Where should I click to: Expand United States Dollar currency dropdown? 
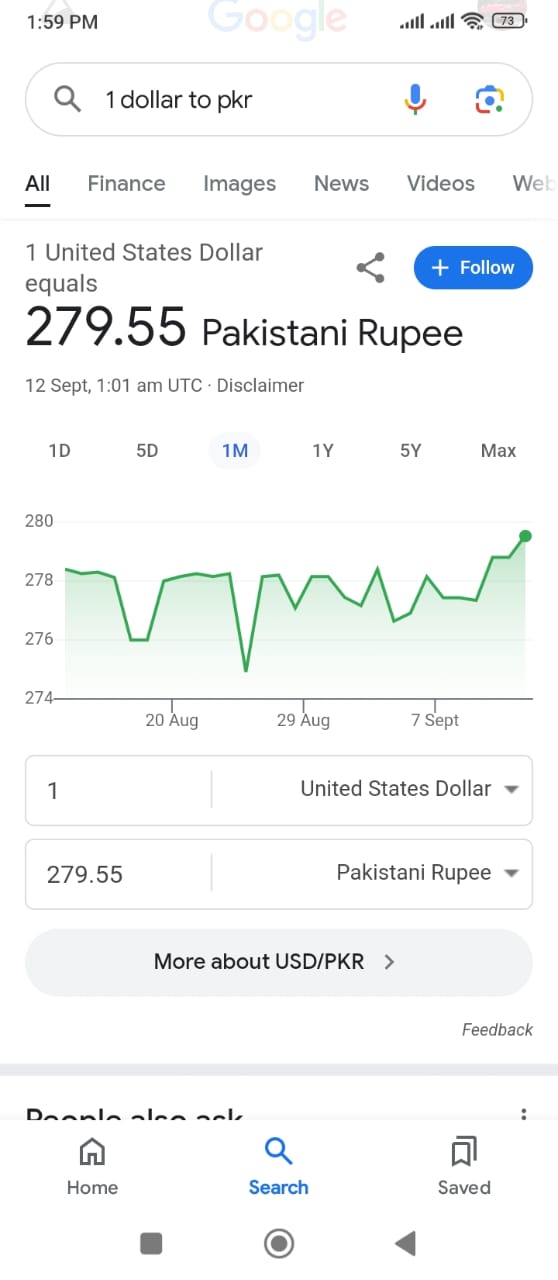click(x=511, y=789)
